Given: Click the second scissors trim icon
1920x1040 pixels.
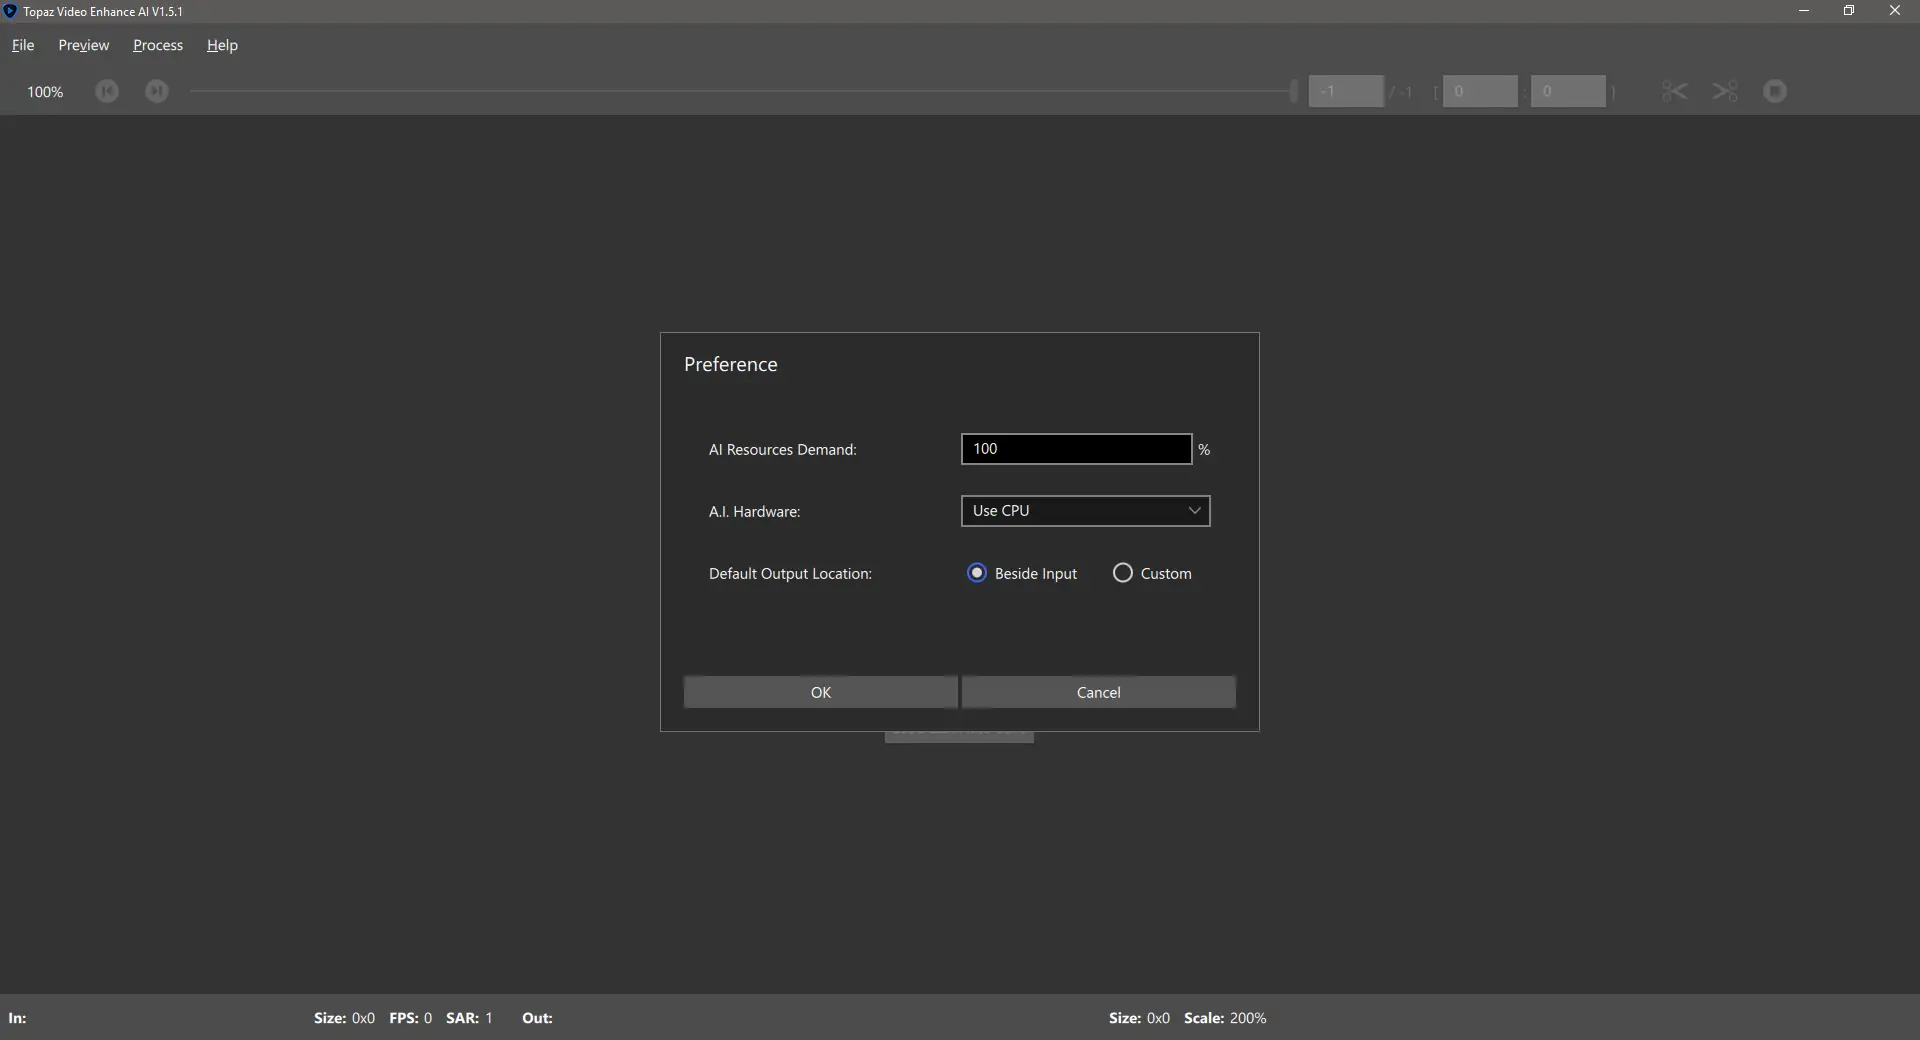Looking at the screenshot, I should pos(1725,91).
